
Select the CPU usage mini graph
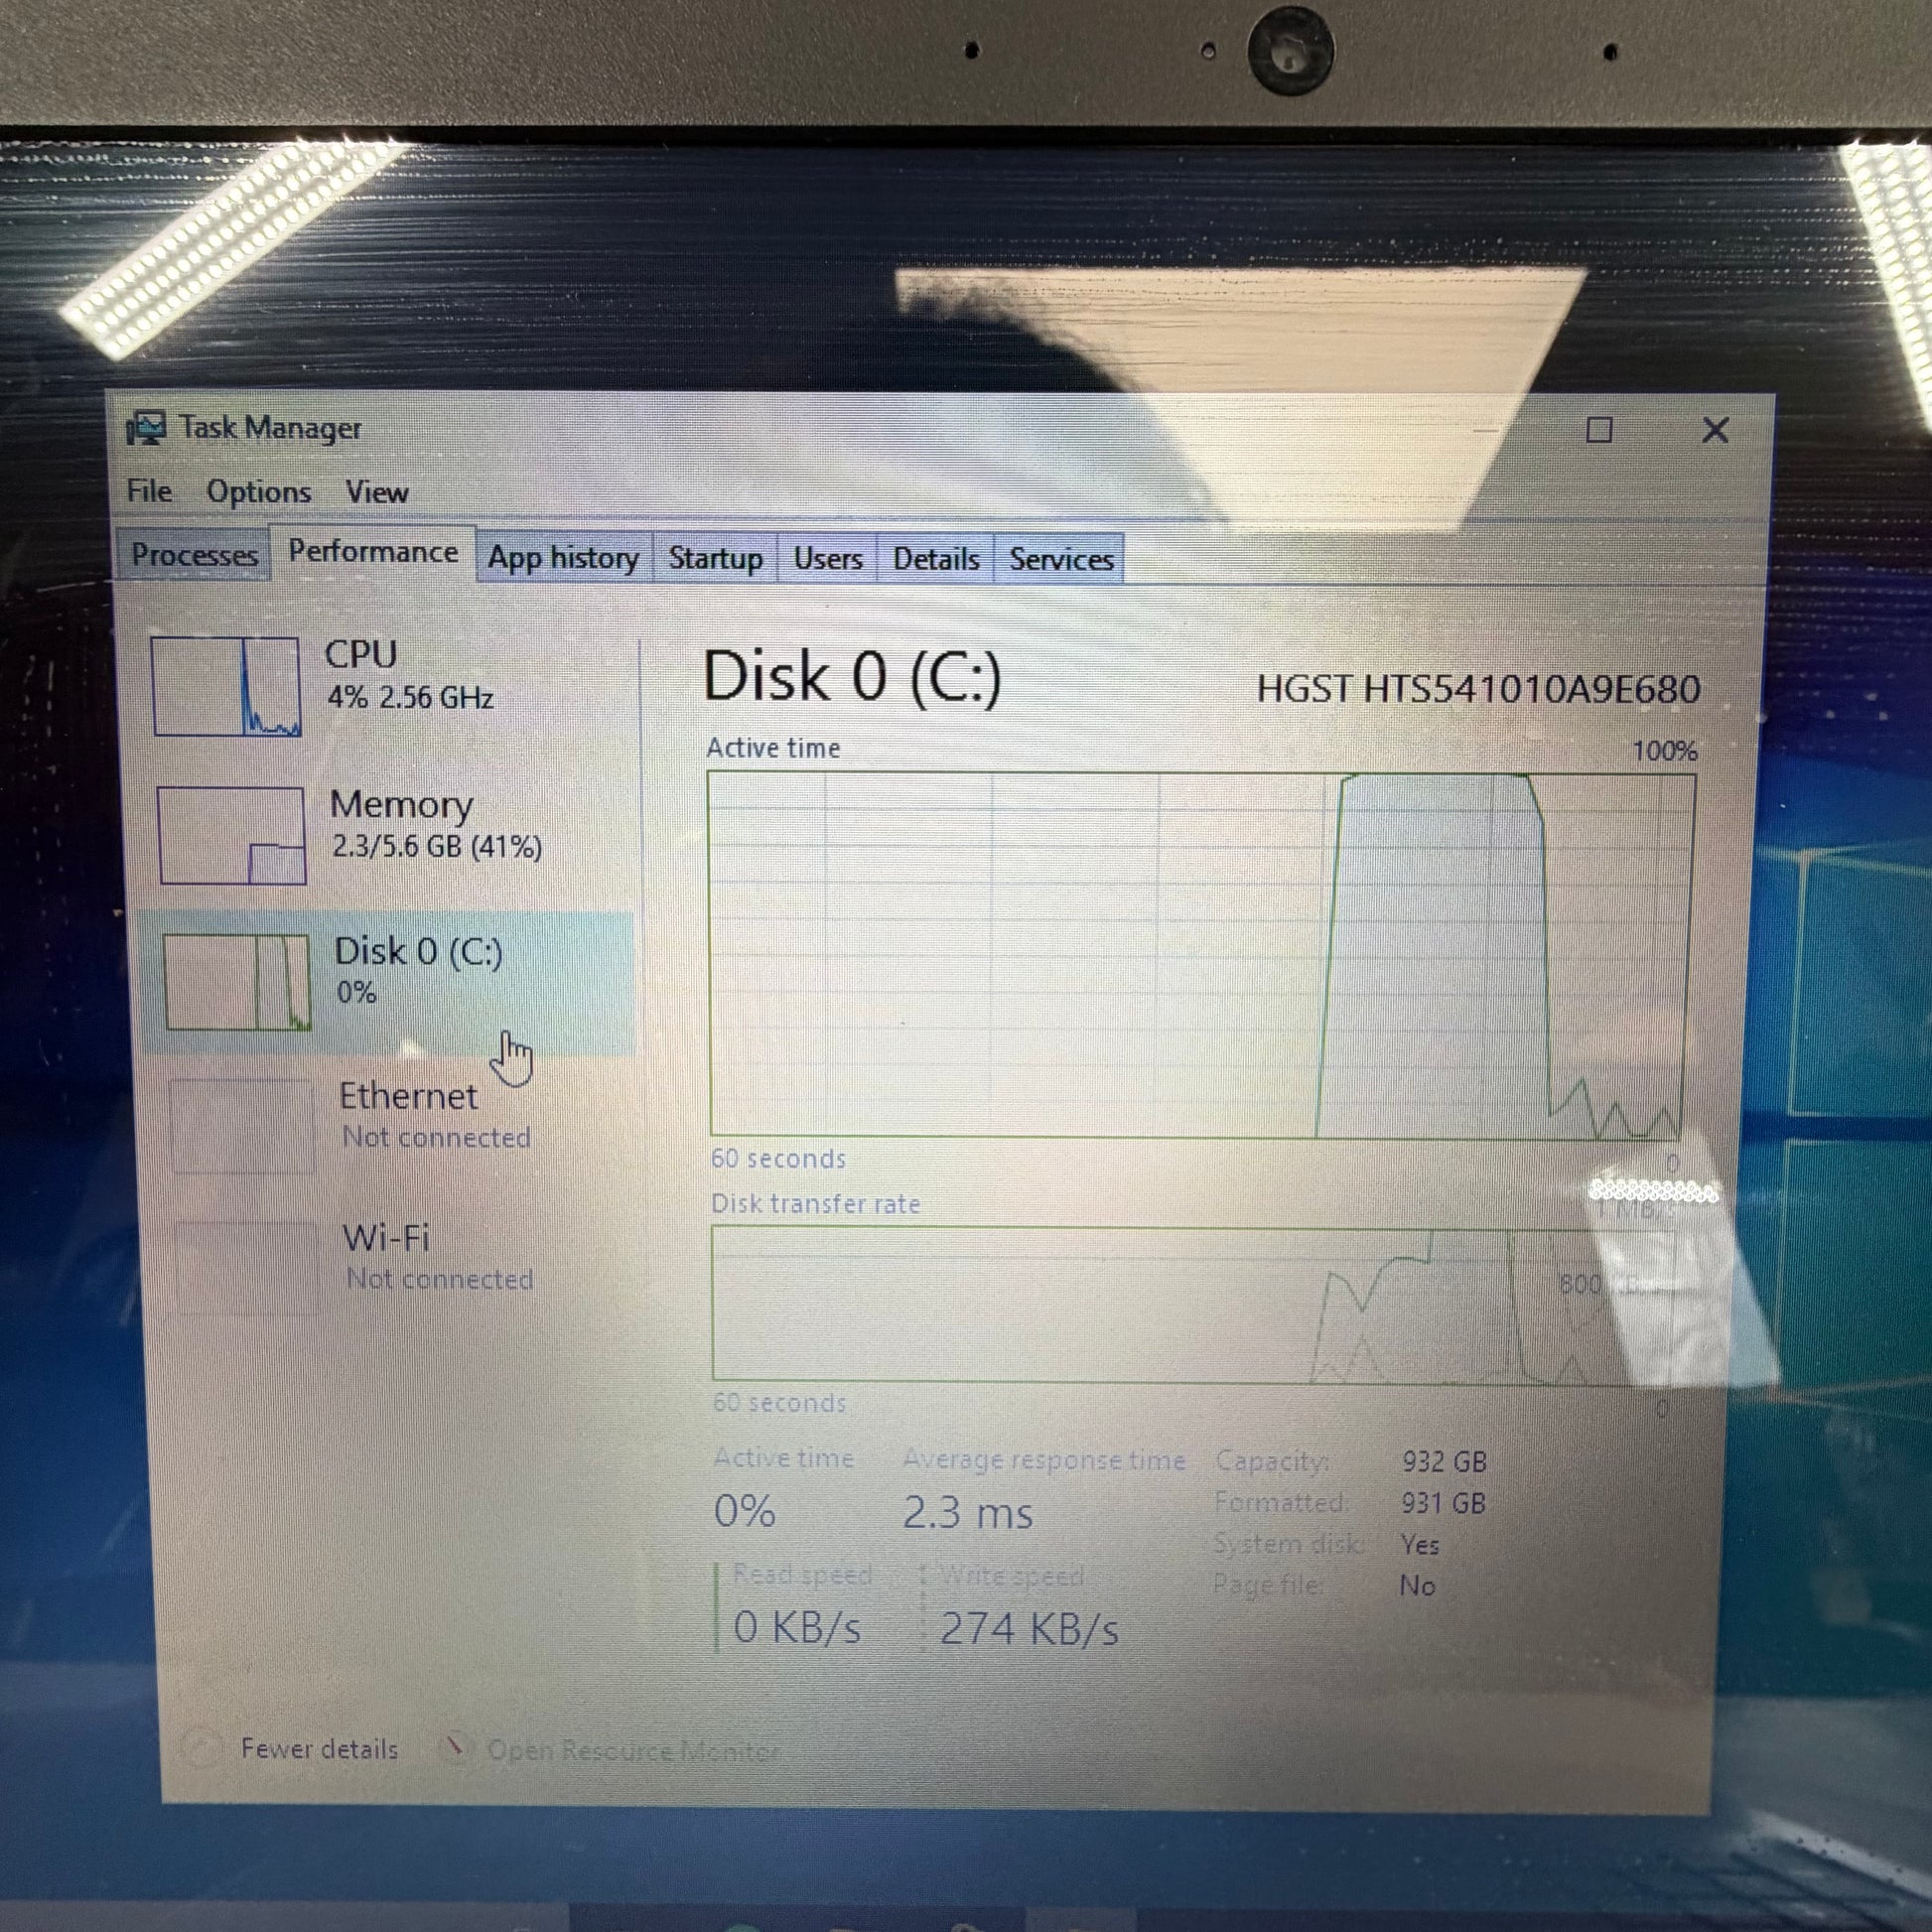click(x=226, y=686)
